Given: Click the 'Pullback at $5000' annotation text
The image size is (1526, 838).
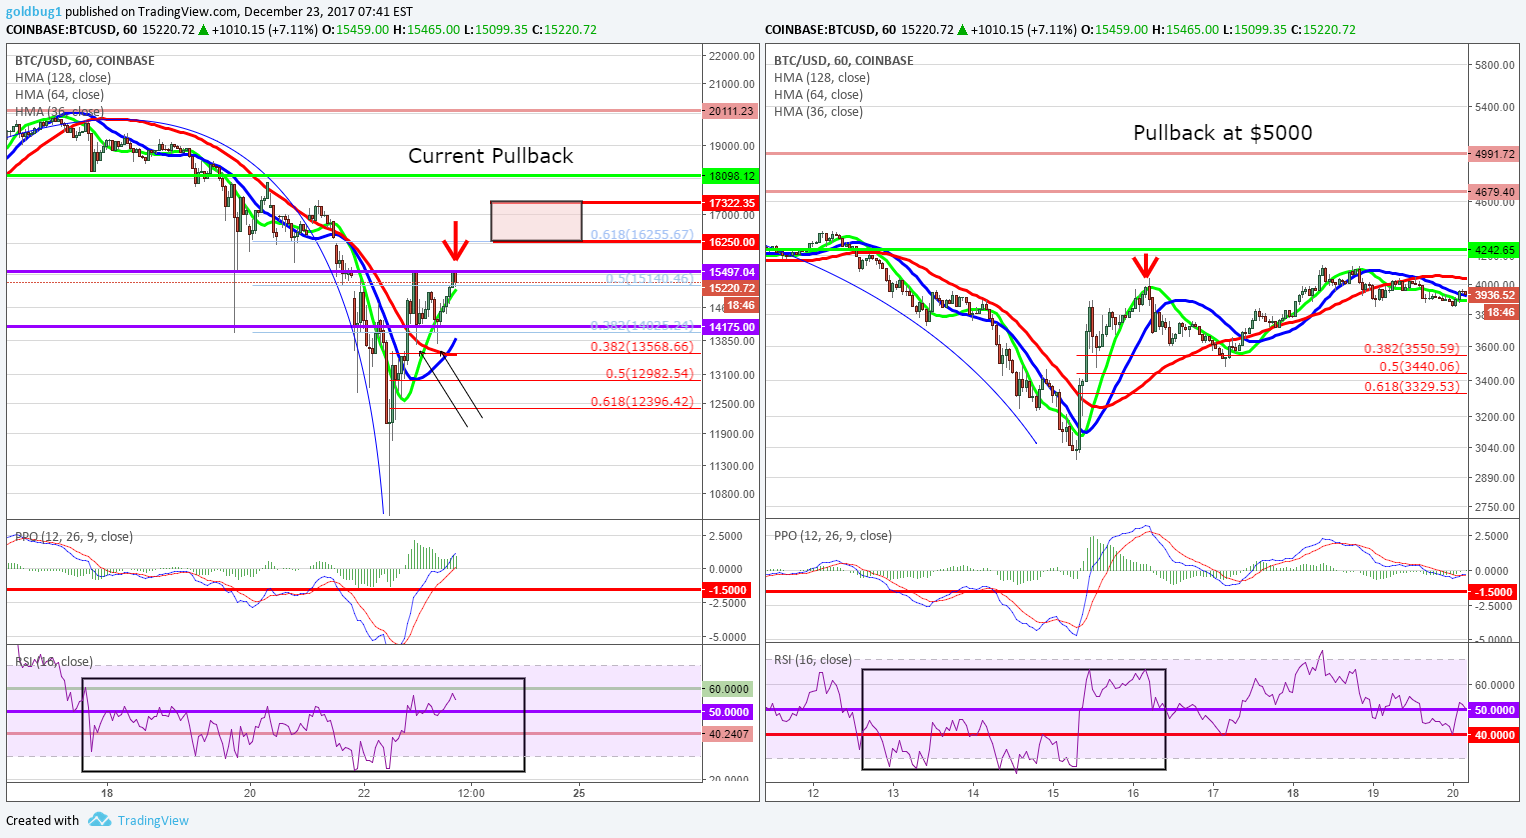Looking at the screenshot, I should point(1223,133).
